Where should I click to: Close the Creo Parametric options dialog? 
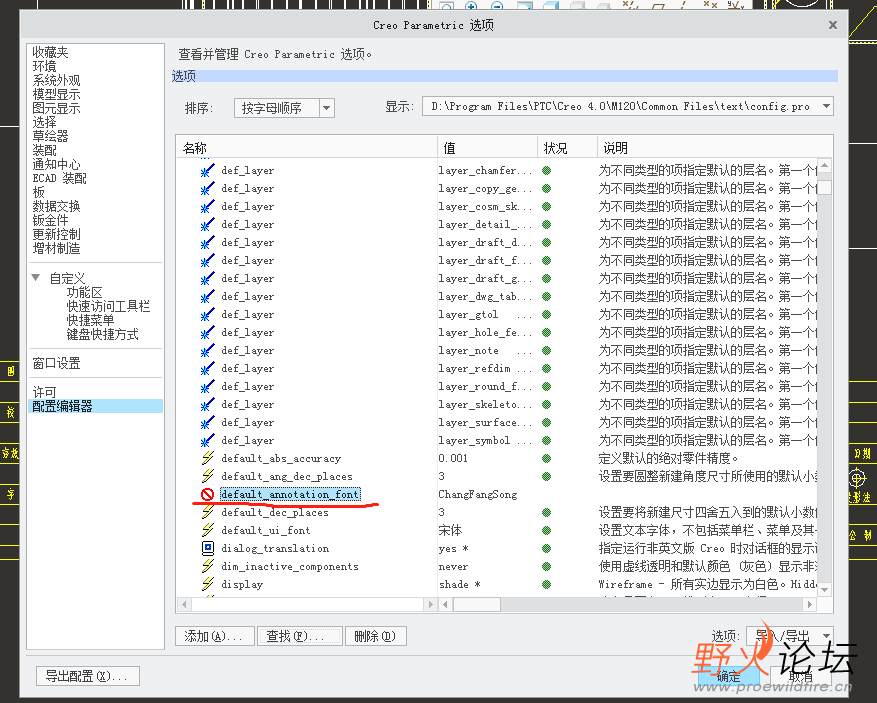(833, 25)
